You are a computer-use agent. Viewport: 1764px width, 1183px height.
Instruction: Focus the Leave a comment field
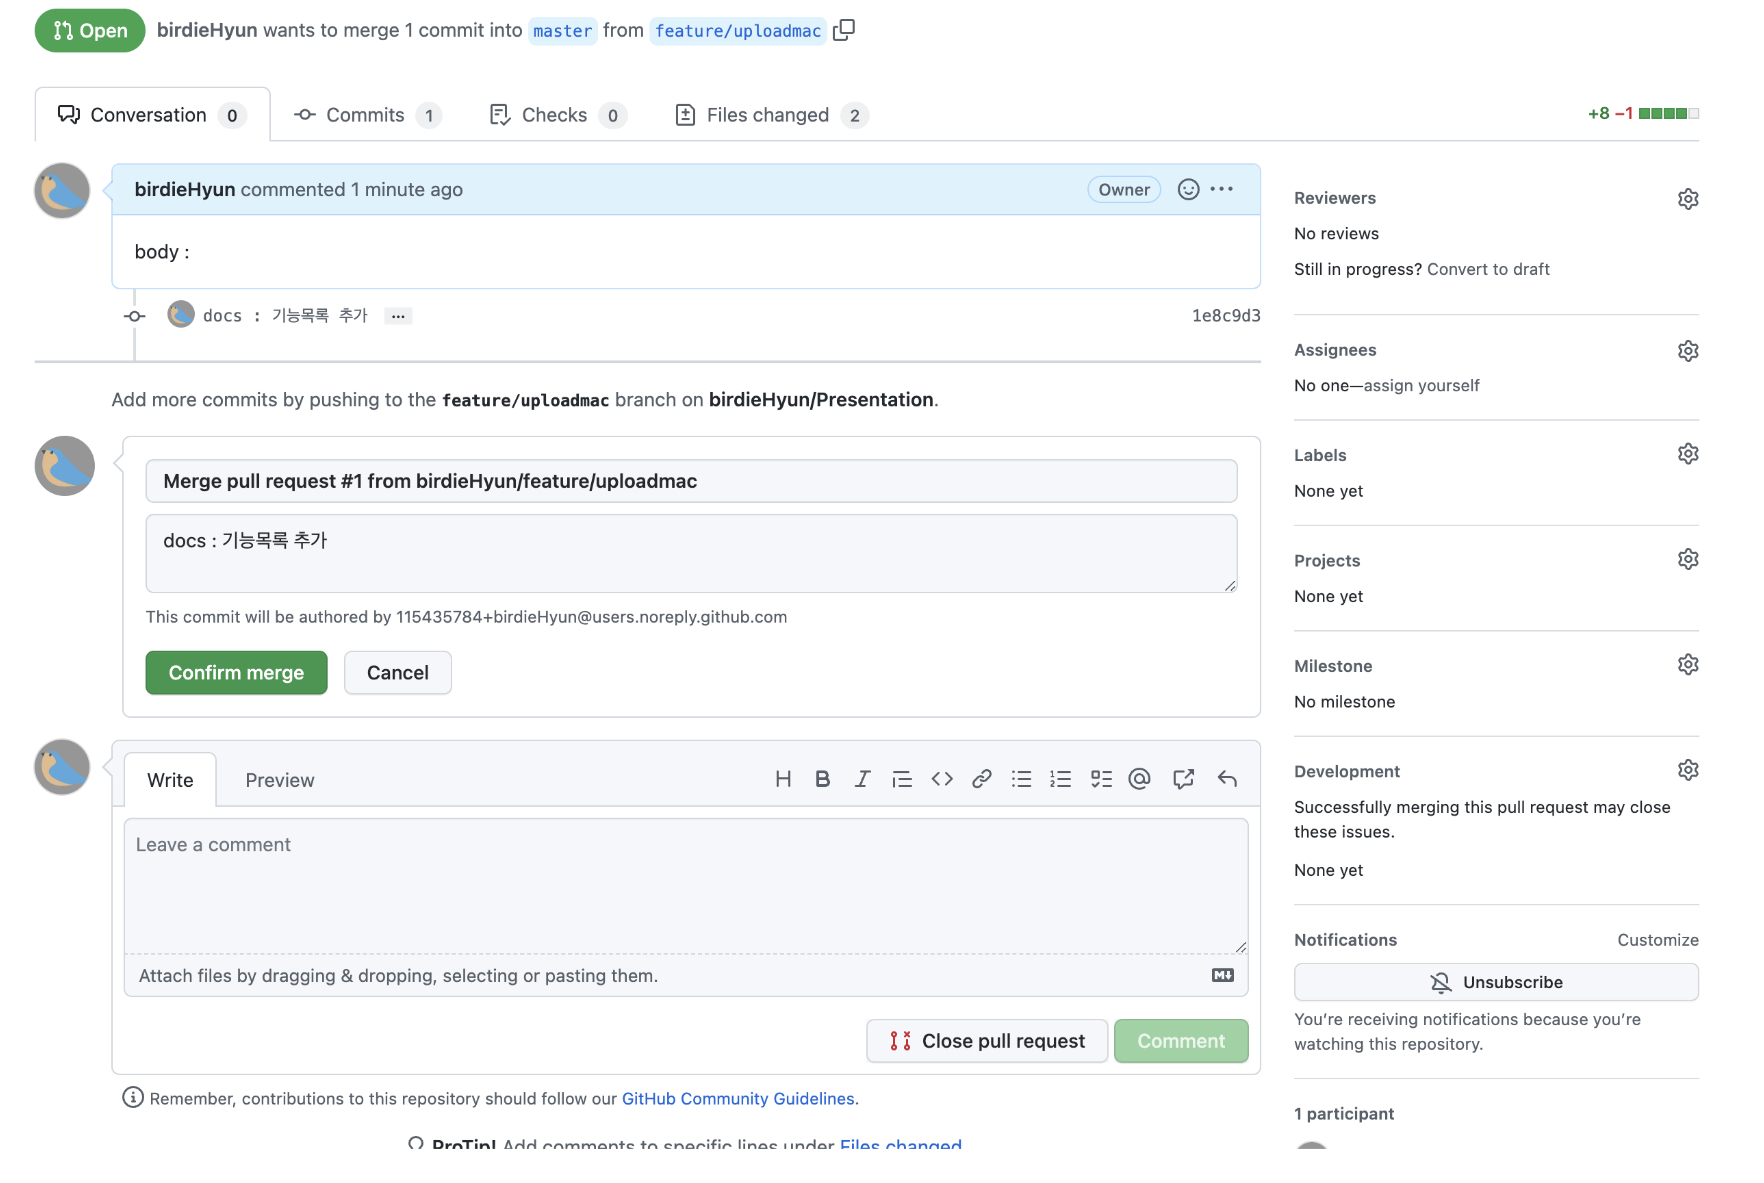[x=686, y=885]
